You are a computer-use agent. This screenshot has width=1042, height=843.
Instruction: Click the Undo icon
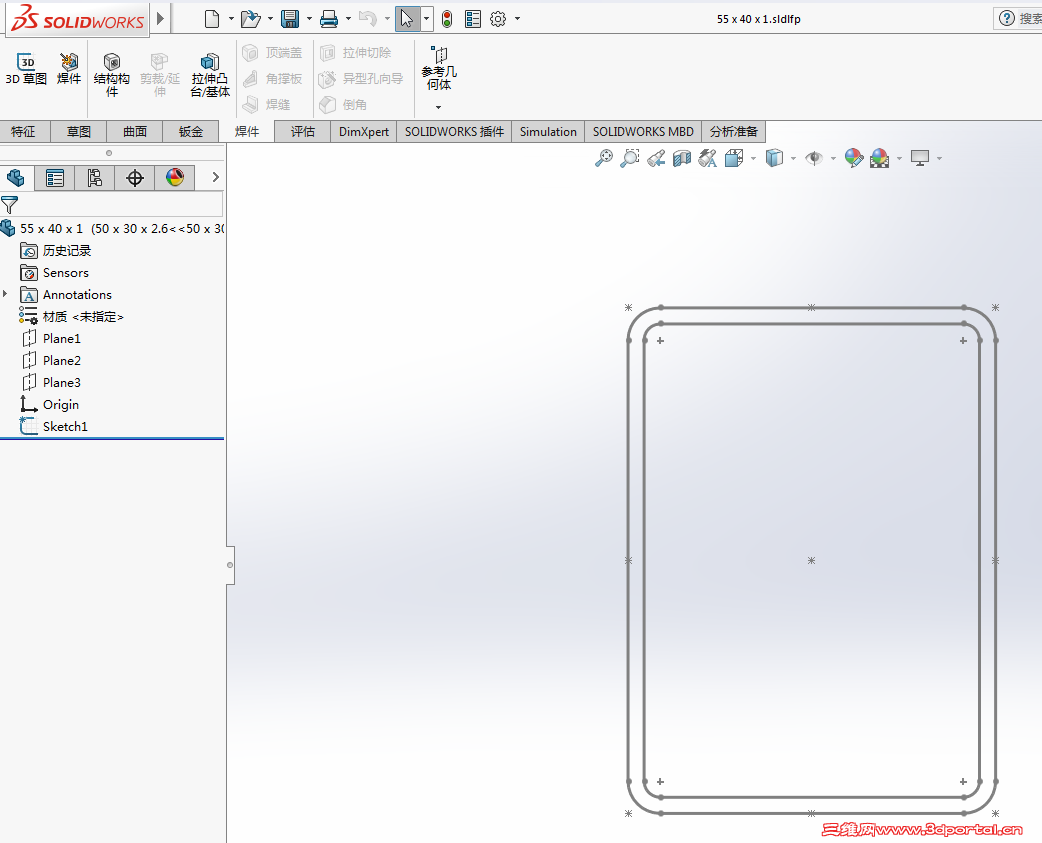367,19
